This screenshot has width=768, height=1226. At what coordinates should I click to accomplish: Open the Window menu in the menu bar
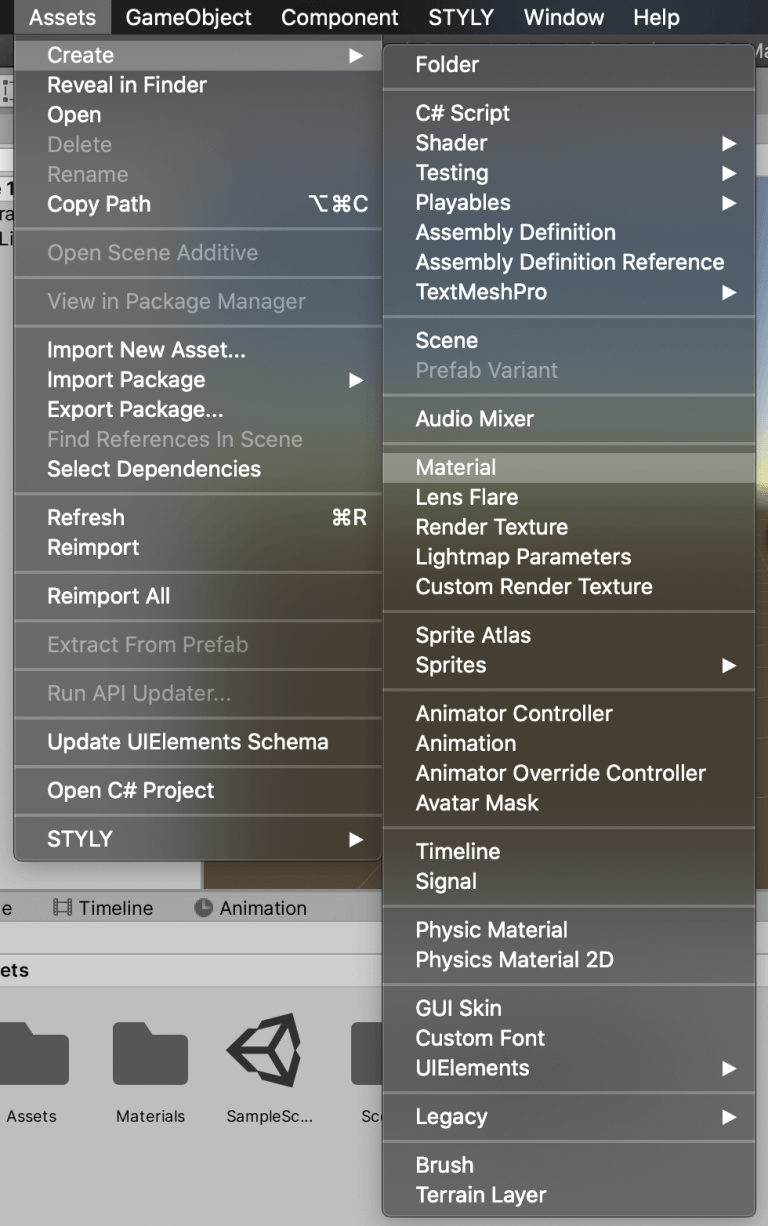pyautogui.click(x=563, y=17)
